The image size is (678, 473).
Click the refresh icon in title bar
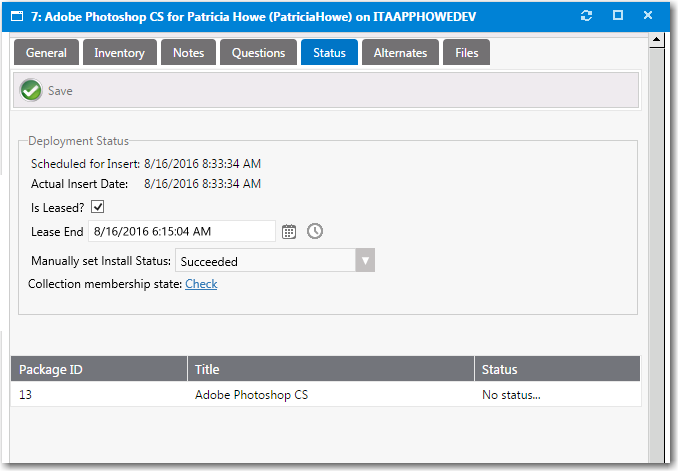[x=586, y=16]
